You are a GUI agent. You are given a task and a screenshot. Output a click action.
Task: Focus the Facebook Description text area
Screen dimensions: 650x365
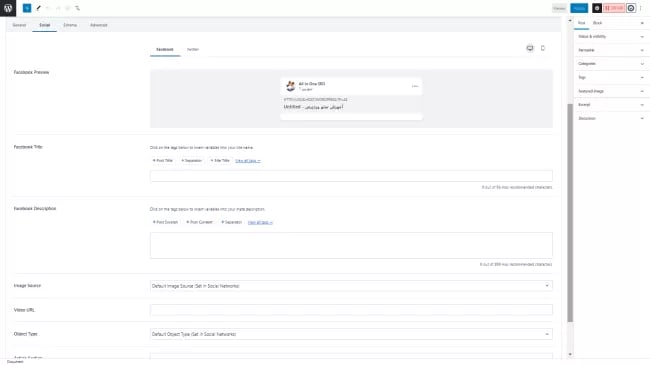[351, 246]
